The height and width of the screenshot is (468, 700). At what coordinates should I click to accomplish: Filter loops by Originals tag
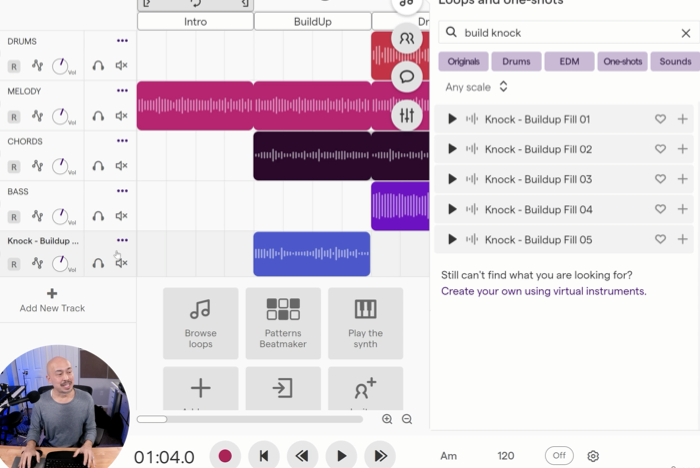pyautogui.click(x=463, y=61)
